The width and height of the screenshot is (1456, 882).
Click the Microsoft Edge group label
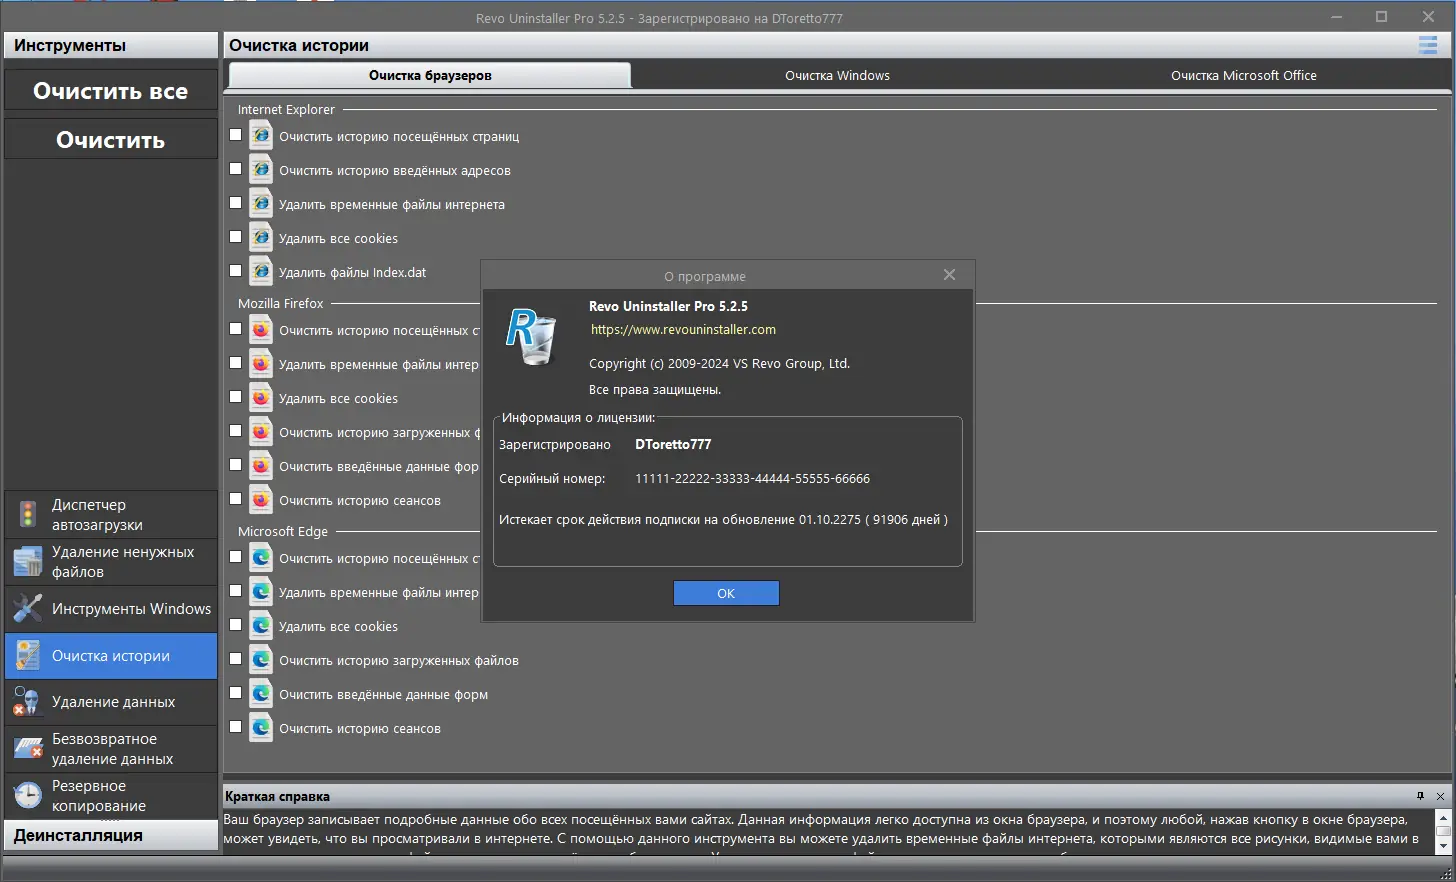[283, 531]
